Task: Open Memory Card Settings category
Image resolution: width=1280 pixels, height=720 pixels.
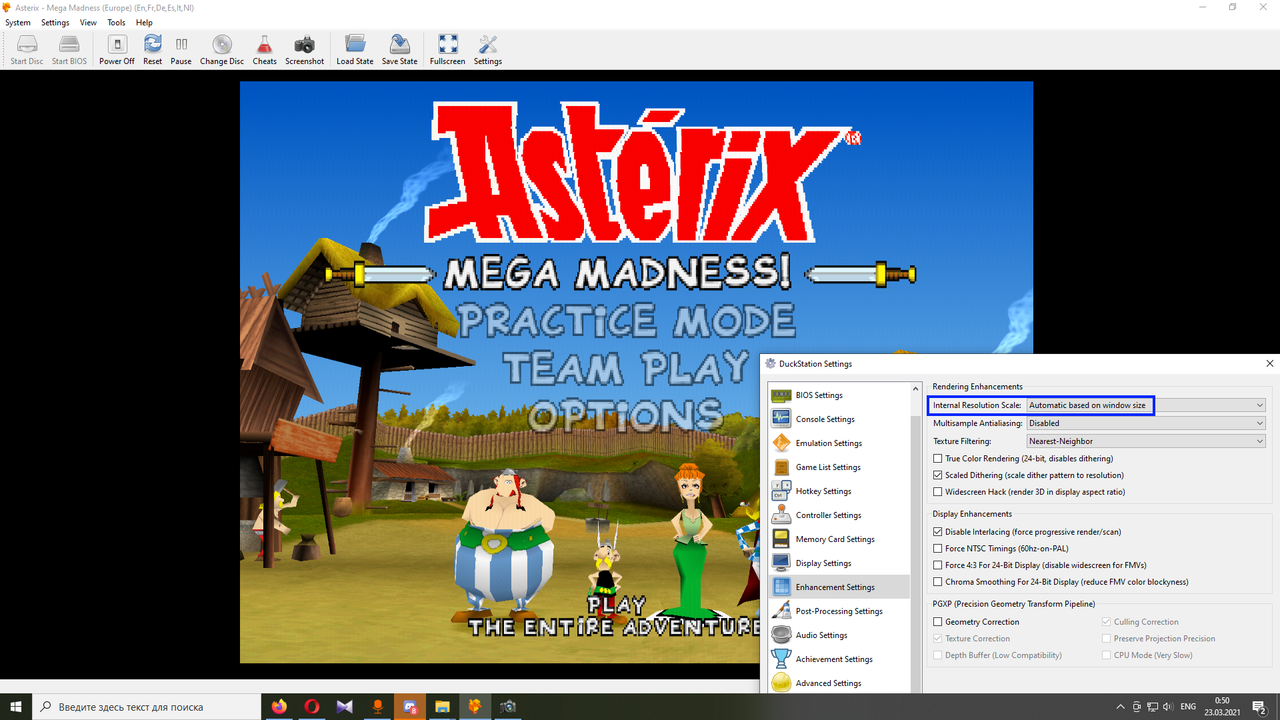Action: pyautogui.click(x=839, y=539)
